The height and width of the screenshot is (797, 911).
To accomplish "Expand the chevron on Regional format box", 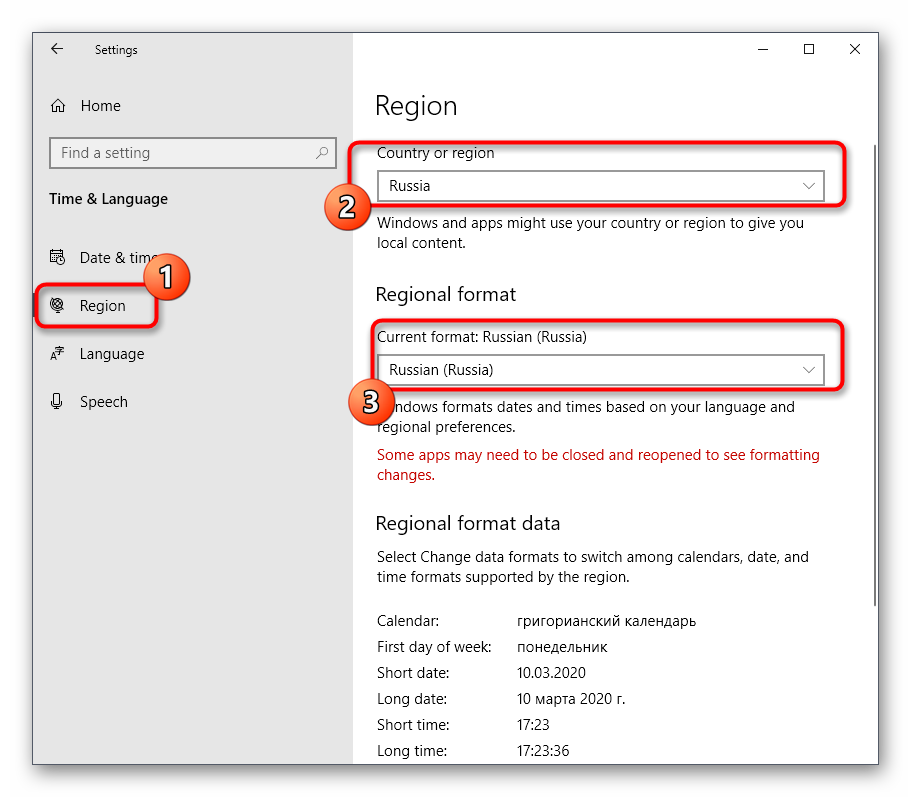I will click(x=809, y=370).
